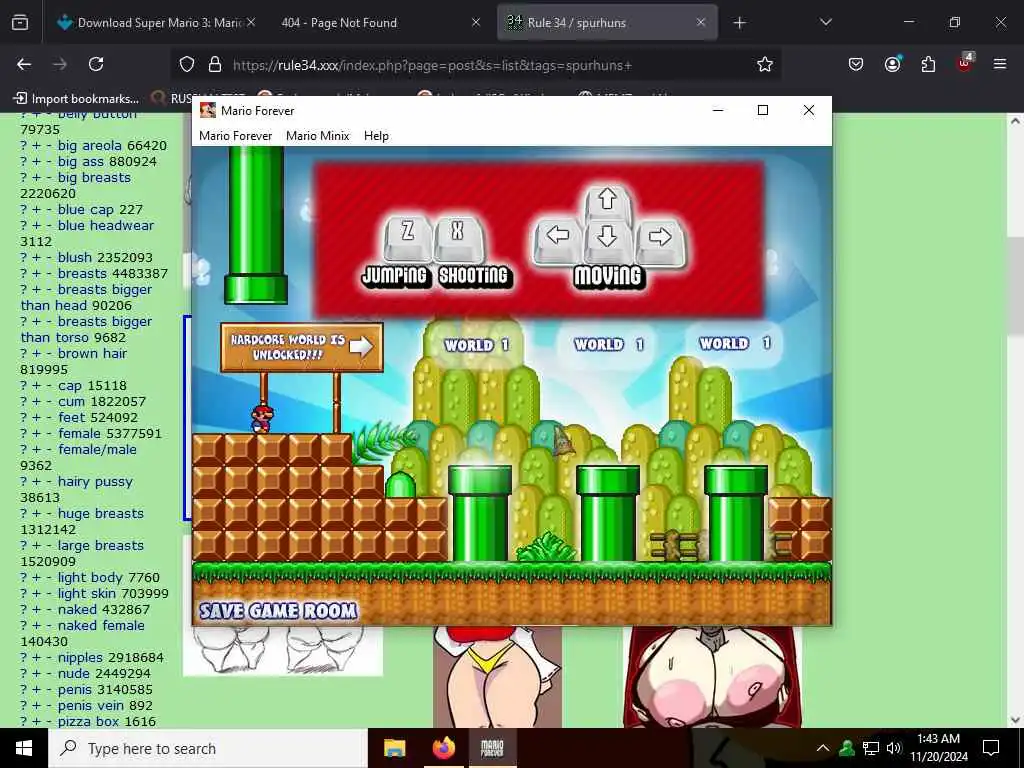Click the leftmost World 1 green pipe
This screenshot has height=768, width=1024.
[480, 514]
